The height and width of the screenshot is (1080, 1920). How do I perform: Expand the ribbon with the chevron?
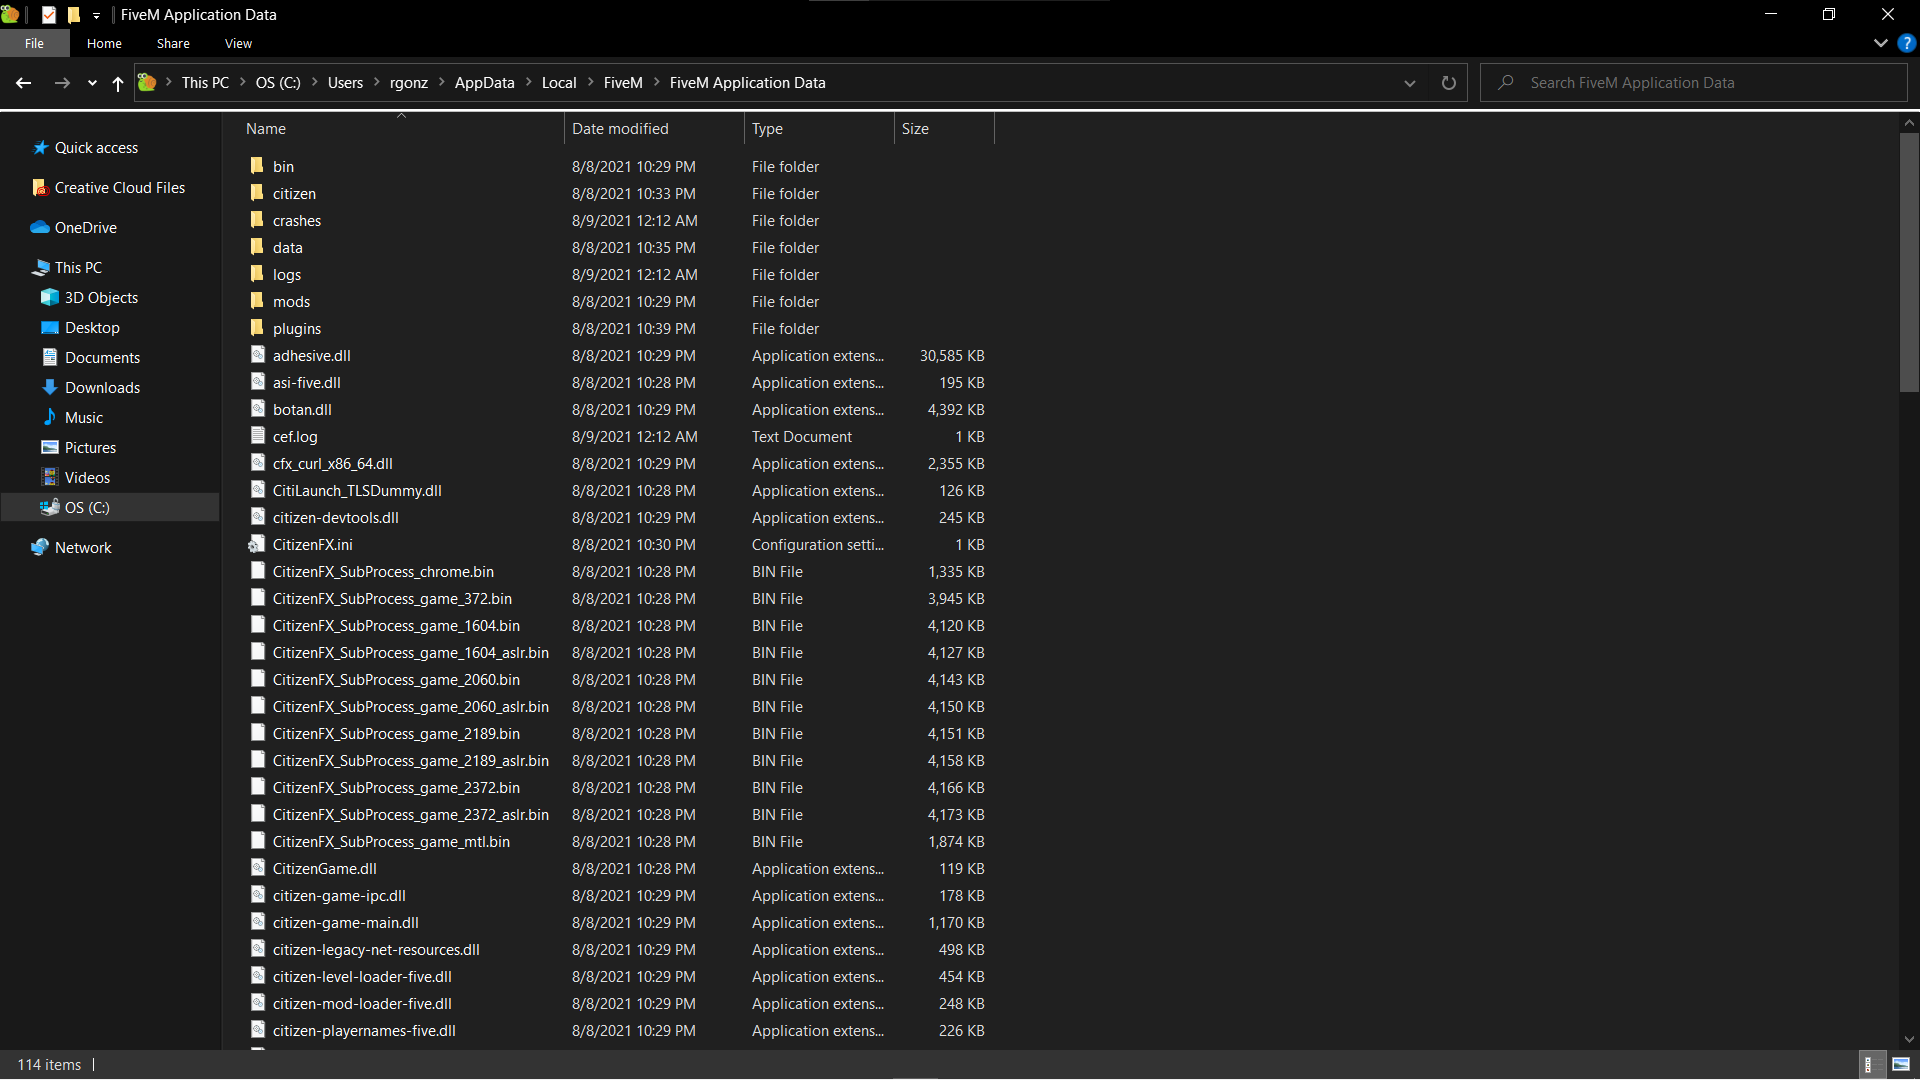click(x=1881, y=43)
